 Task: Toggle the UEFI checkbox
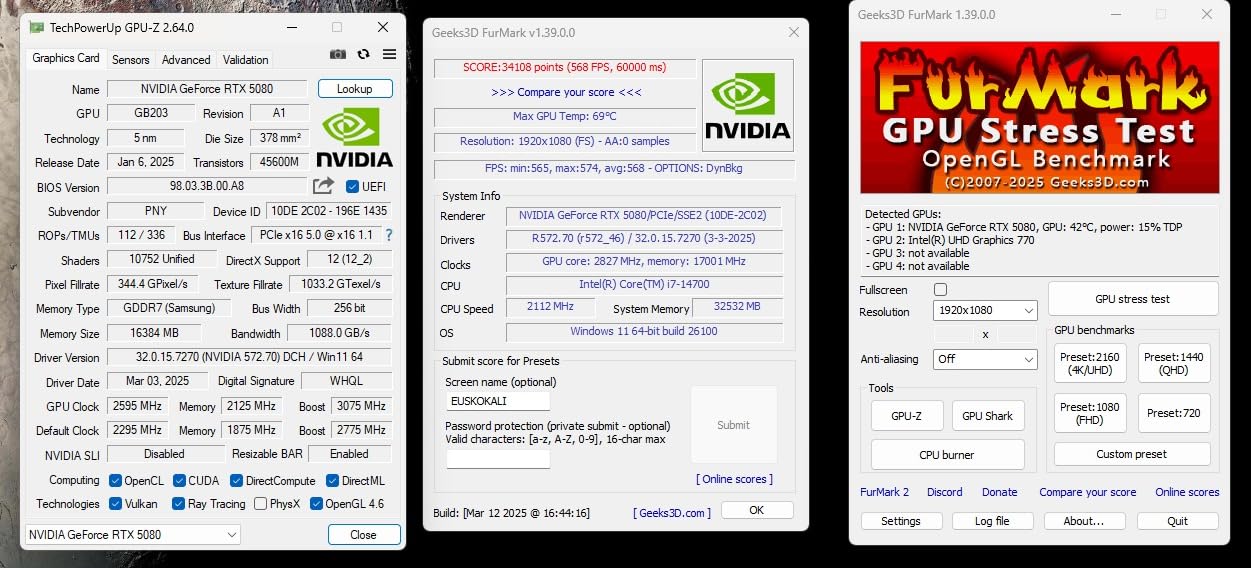pyautogui.click(x=352, y=187)
